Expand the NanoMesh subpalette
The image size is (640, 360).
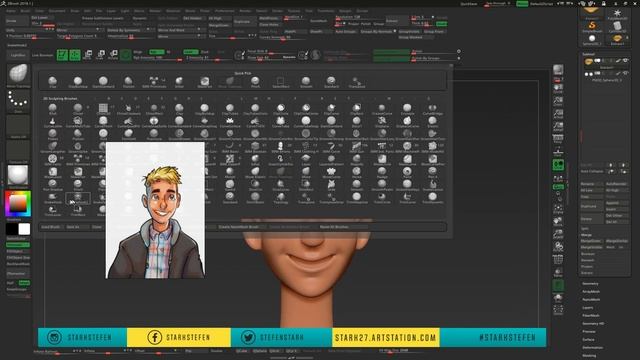click(x=591, y=300)
